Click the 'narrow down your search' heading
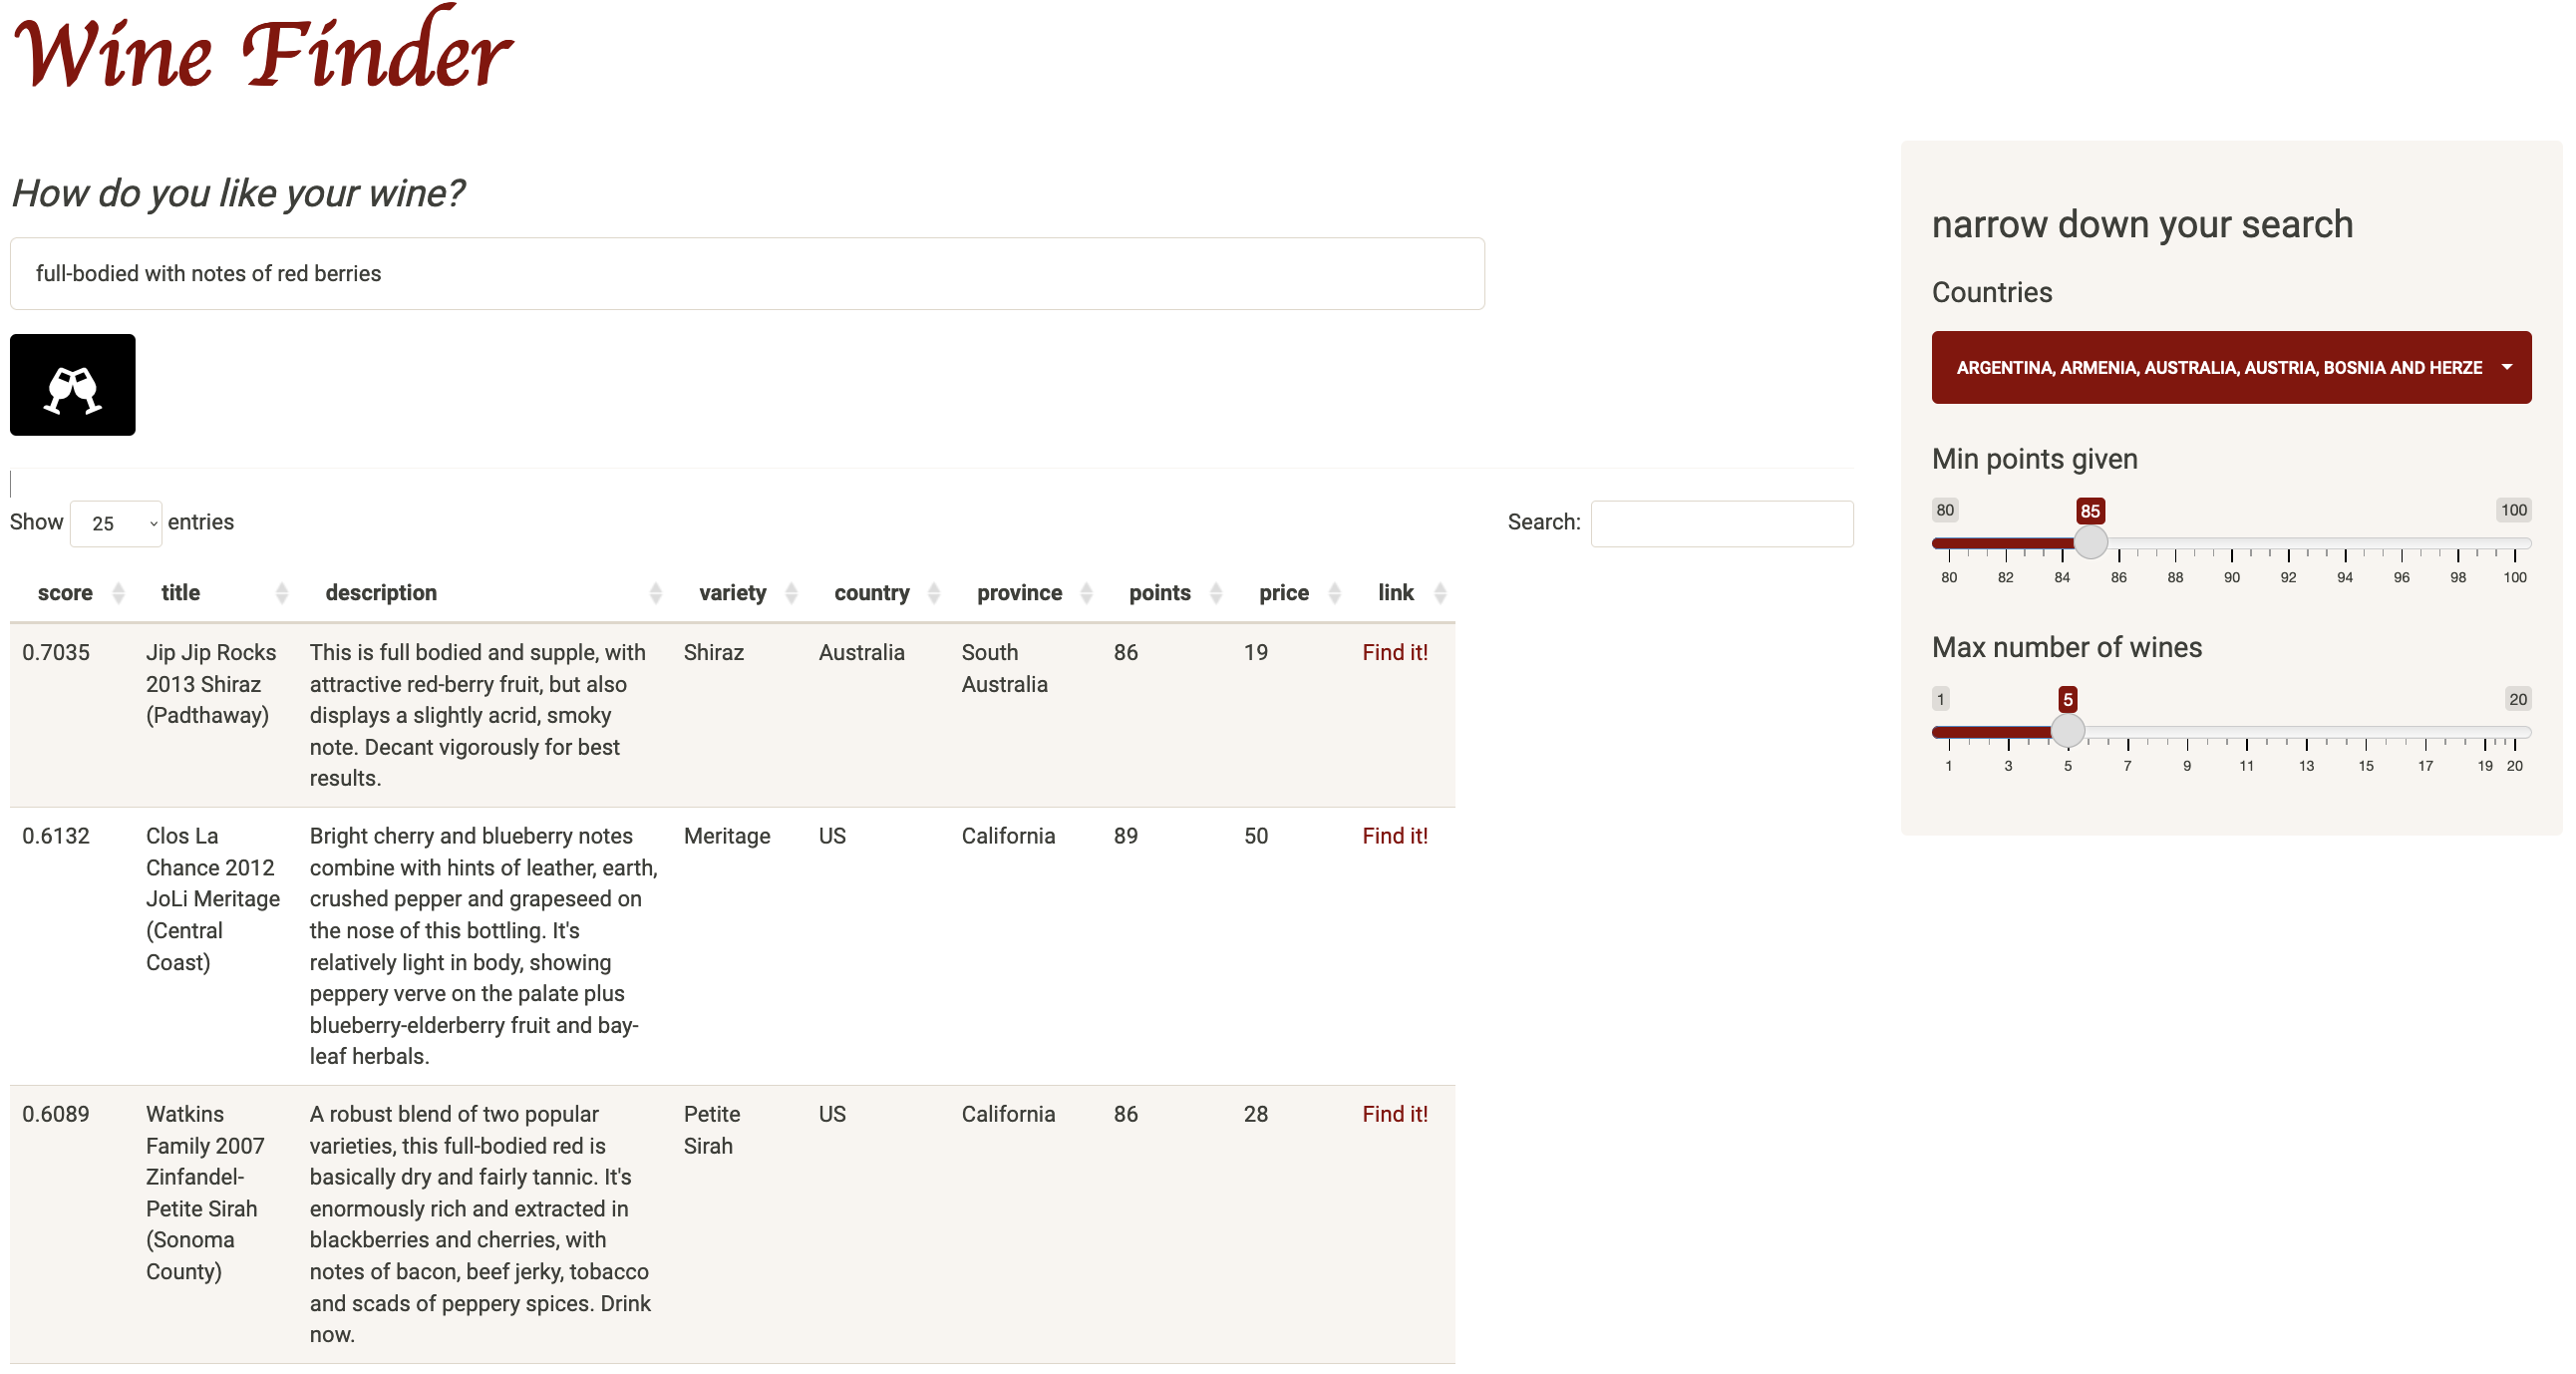This screenshot has height=1374, width=2576. pyautogui.click(x=2142, y=224)
